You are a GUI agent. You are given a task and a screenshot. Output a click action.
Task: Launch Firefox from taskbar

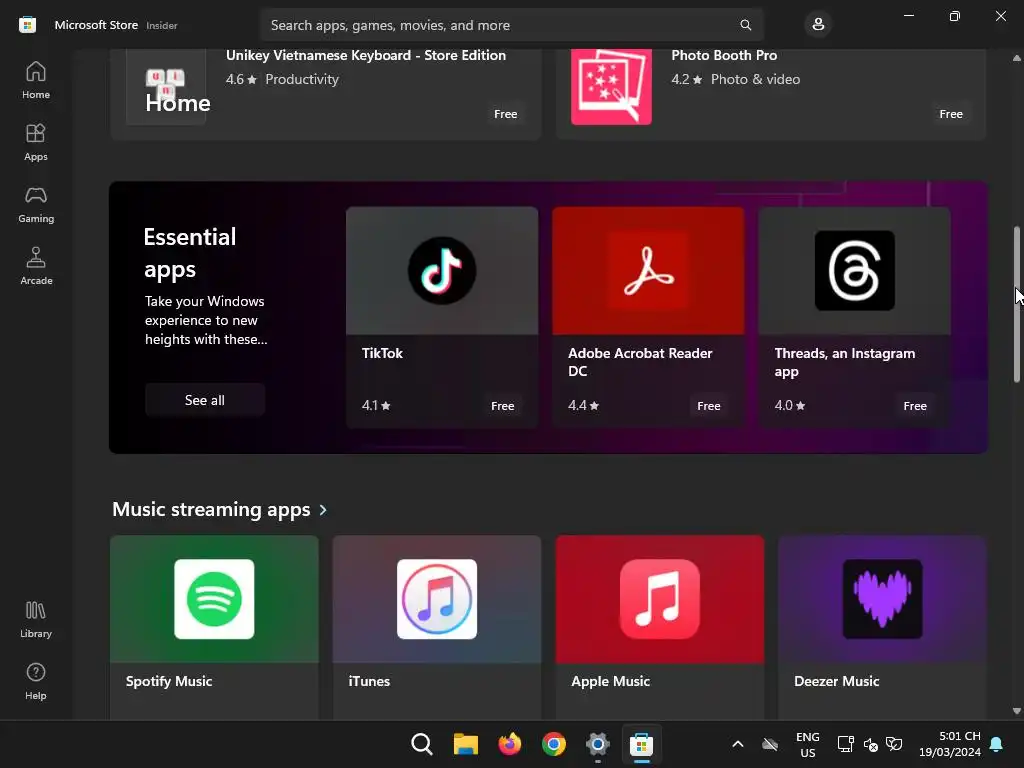coord(509,744)
